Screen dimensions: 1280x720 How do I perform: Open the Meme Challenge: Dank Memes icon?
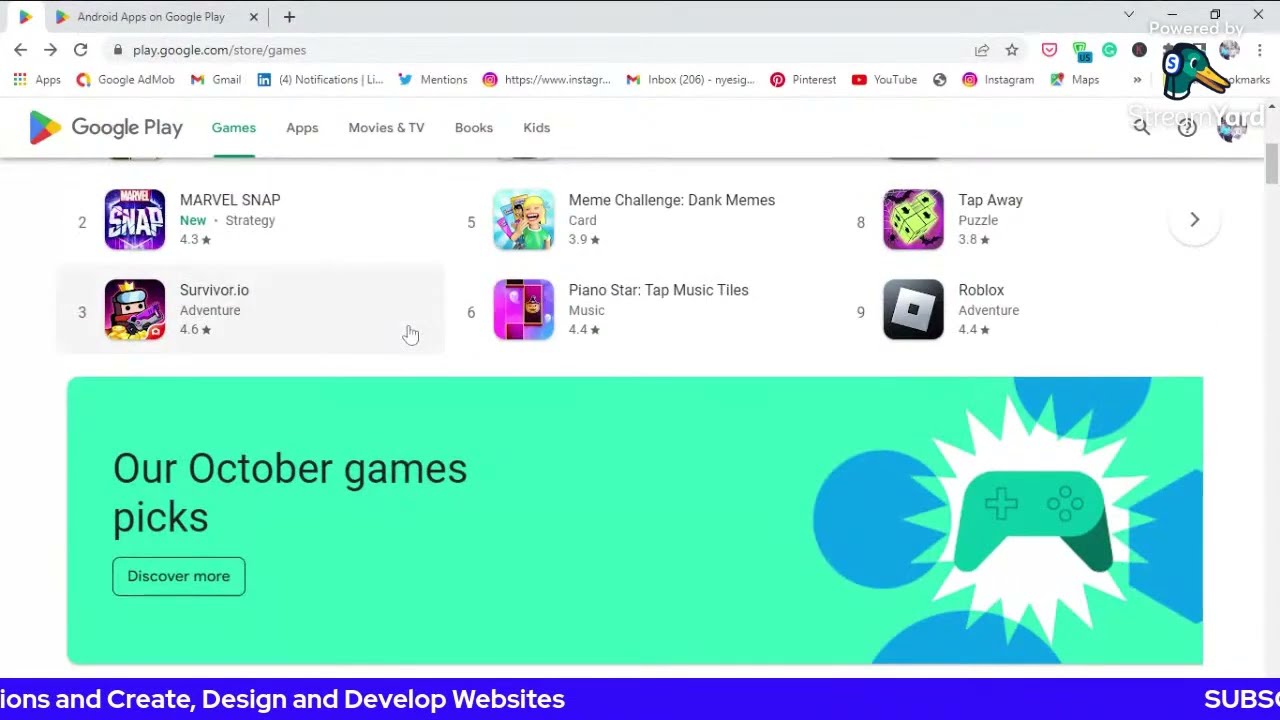pos(523,219)
